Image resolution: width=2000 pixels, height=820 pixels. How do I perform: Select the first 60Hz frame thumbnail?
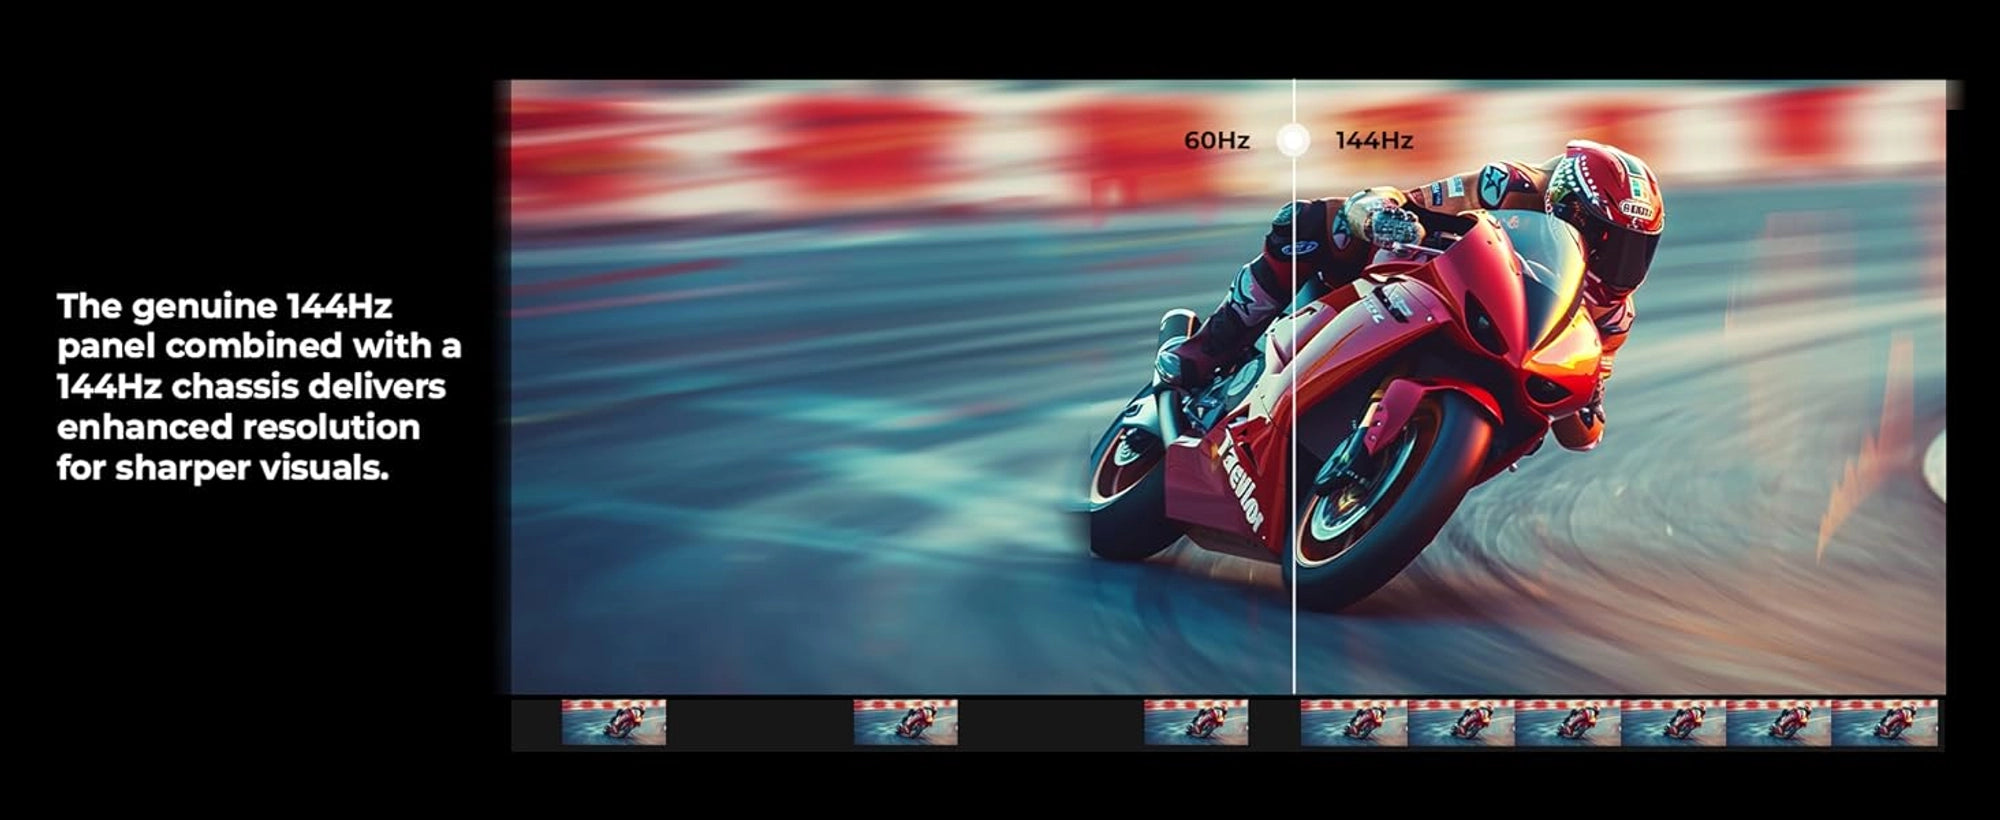click(x=613, y=722)
